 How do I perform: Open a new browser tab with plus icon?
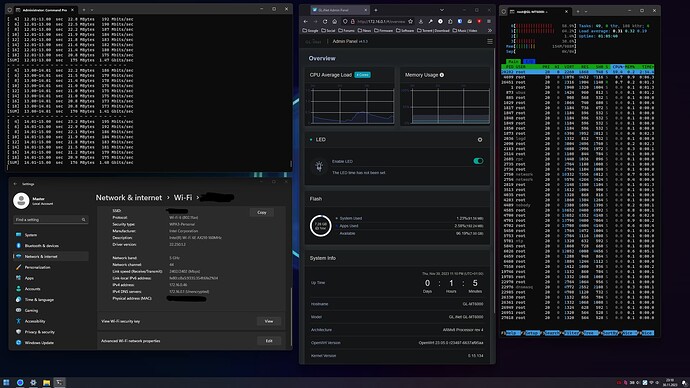[376, 10]
